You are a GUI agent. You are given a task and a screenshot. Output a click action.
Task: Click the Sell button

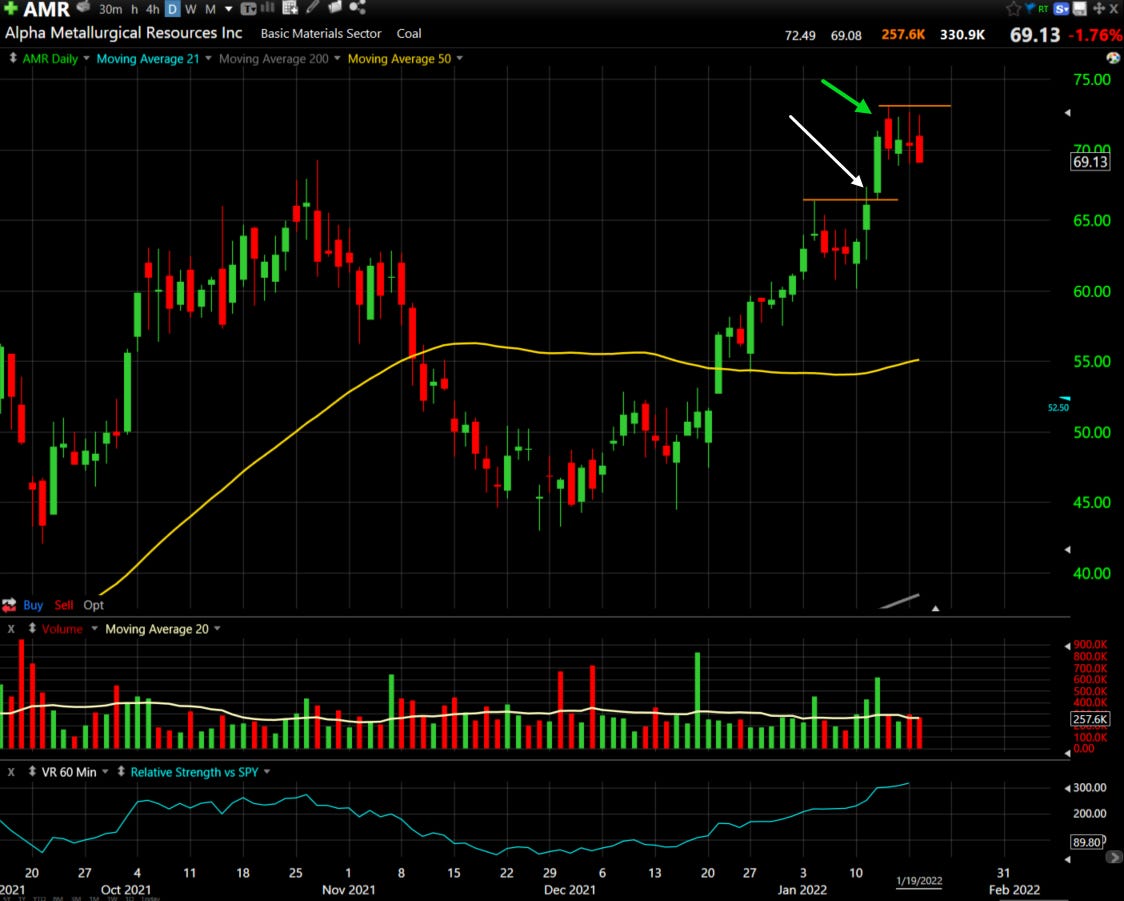point(64,605)
